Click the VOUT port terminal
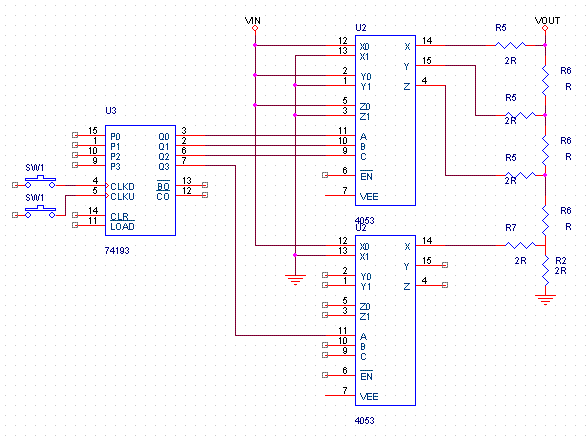 tap(545, 28)
